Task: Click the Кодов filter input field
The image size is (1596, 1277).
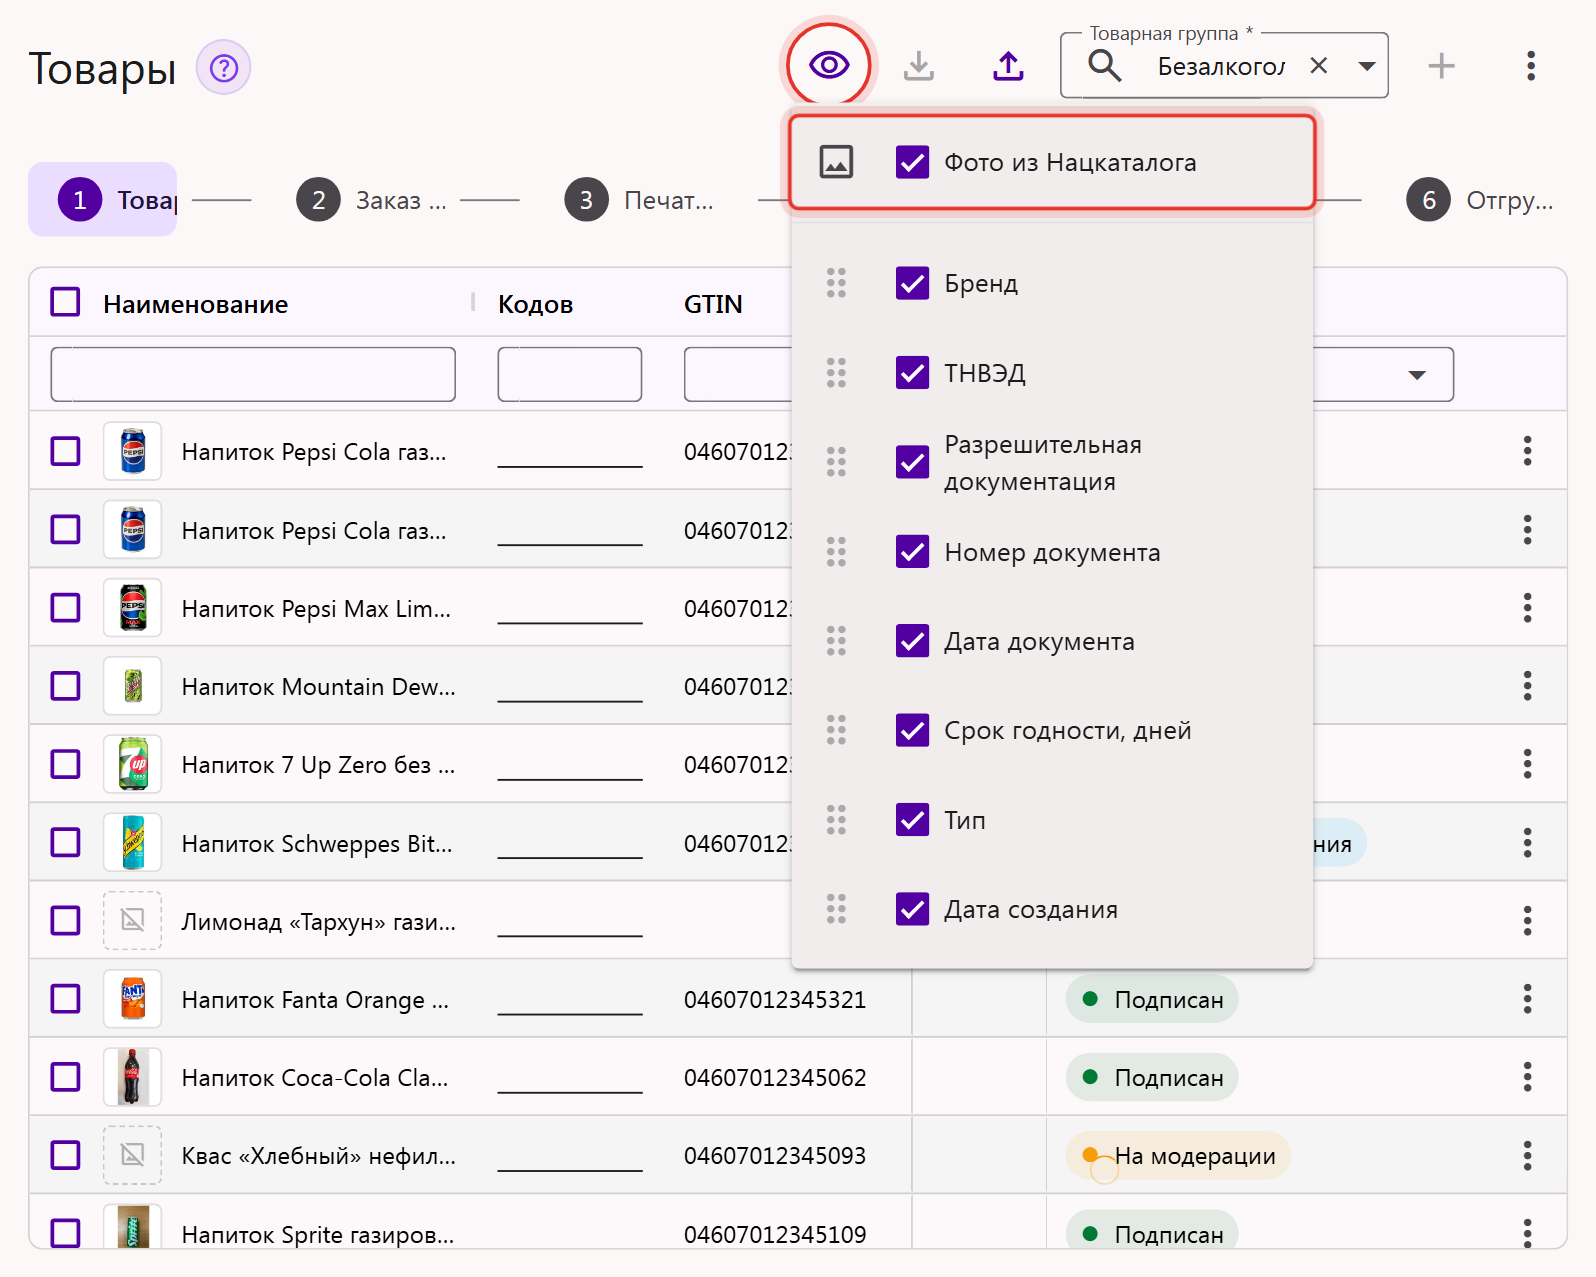Action: [570, 374]
